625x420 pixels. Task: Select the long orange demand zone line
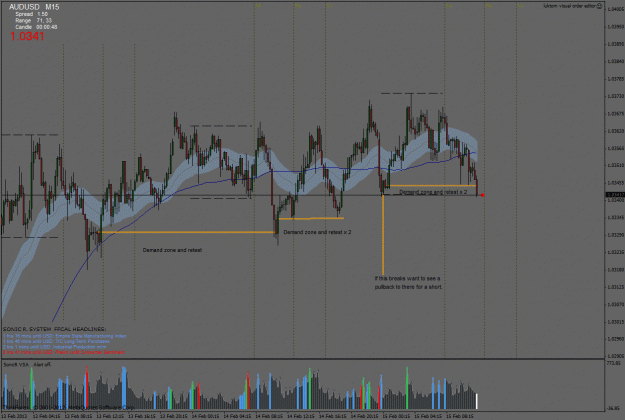(187, 232)
